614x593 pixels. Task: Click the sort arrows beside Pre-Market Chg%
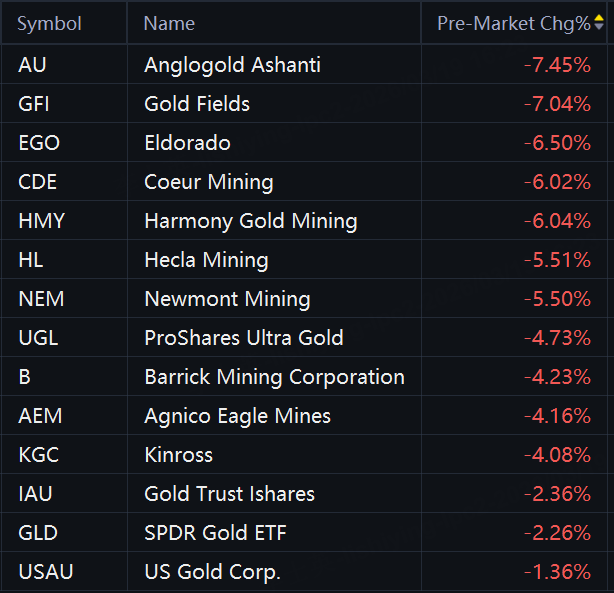pyautogui.click(x=598, y=23)
